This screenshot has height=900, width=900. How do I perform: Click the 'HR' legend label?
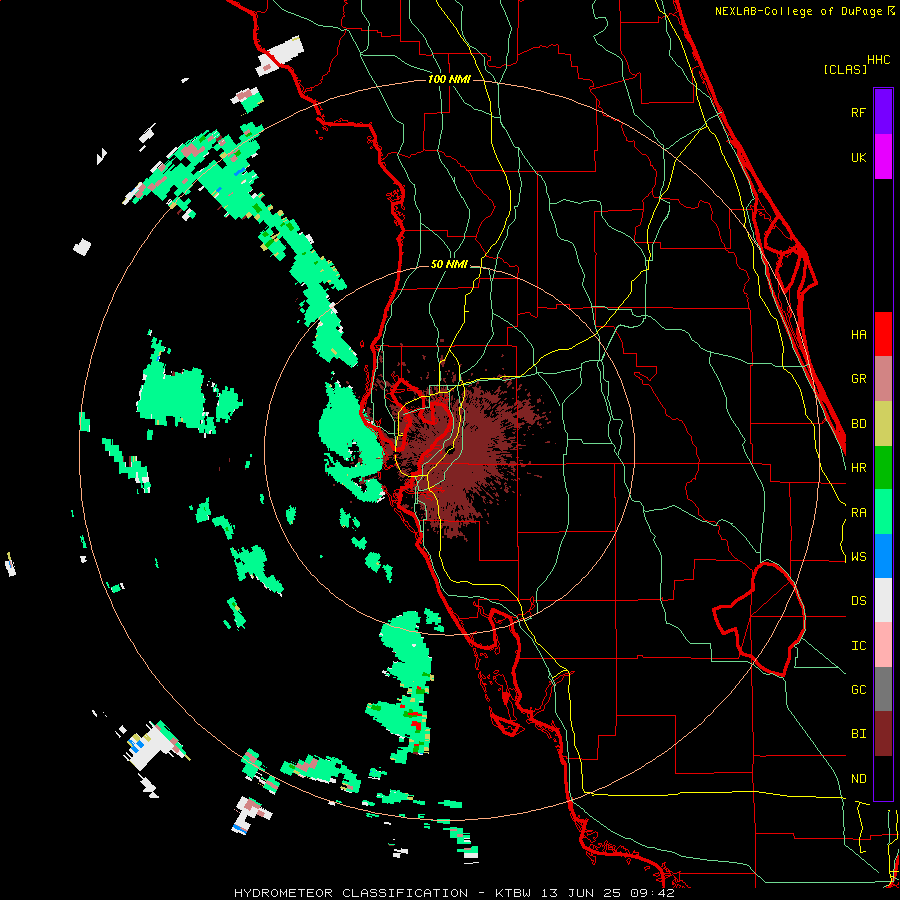coord(859,468)
